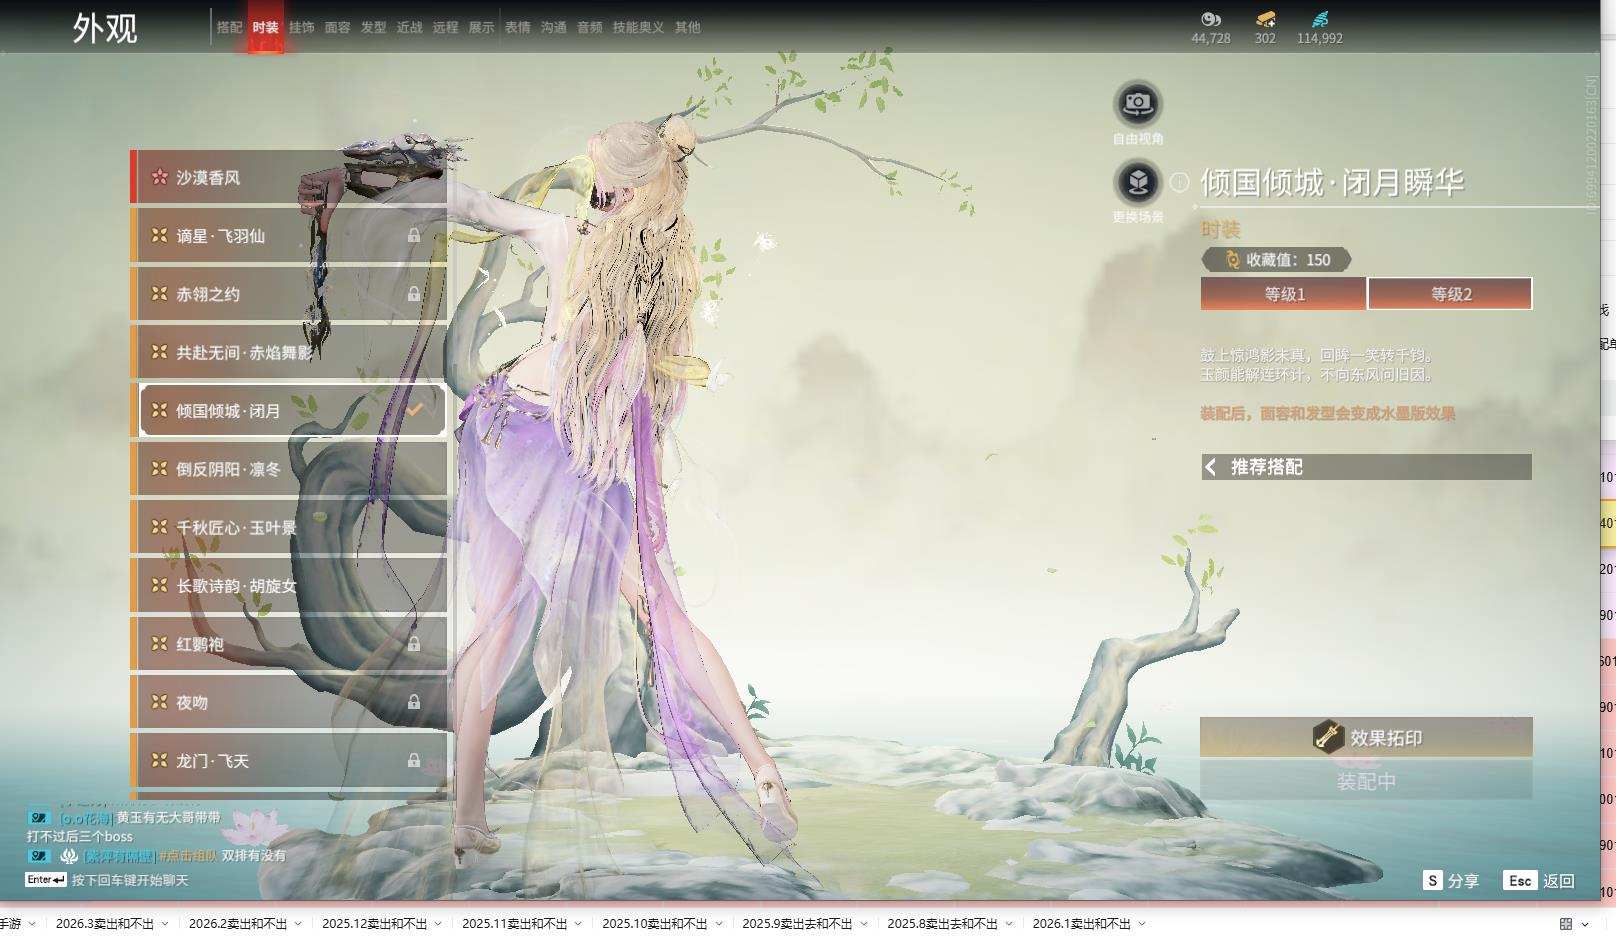Click the lotus emblem icon in chat

pos(69,856)
